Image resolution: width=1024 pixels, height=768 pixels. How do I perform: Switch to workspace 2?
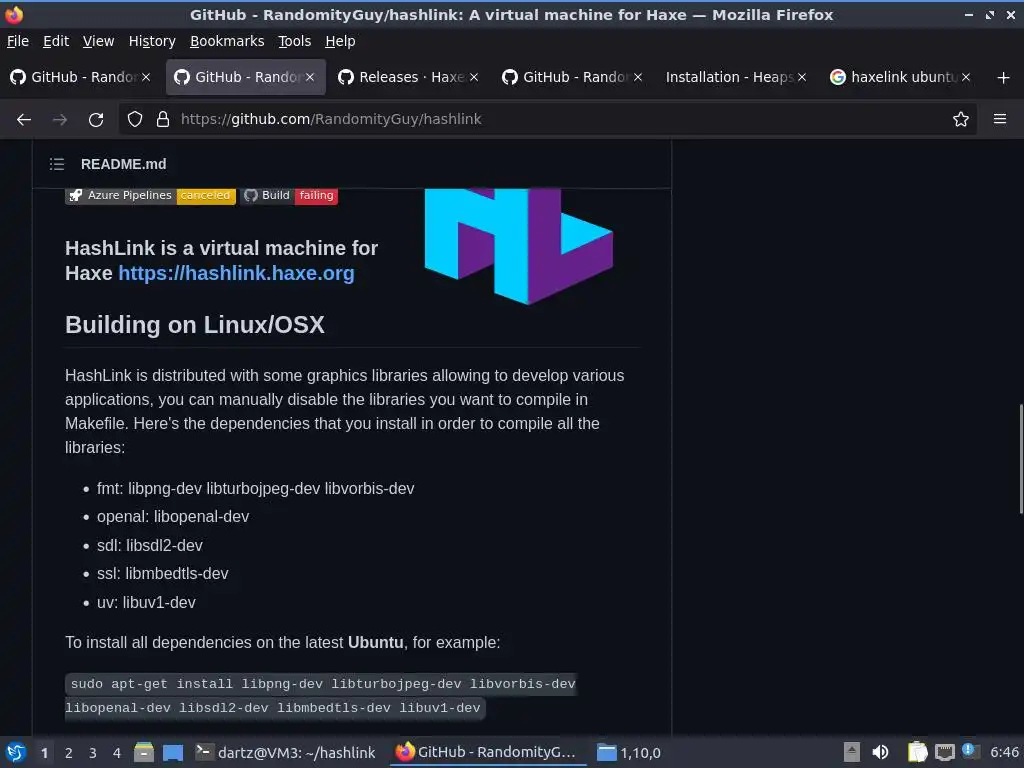coord(69,753)
